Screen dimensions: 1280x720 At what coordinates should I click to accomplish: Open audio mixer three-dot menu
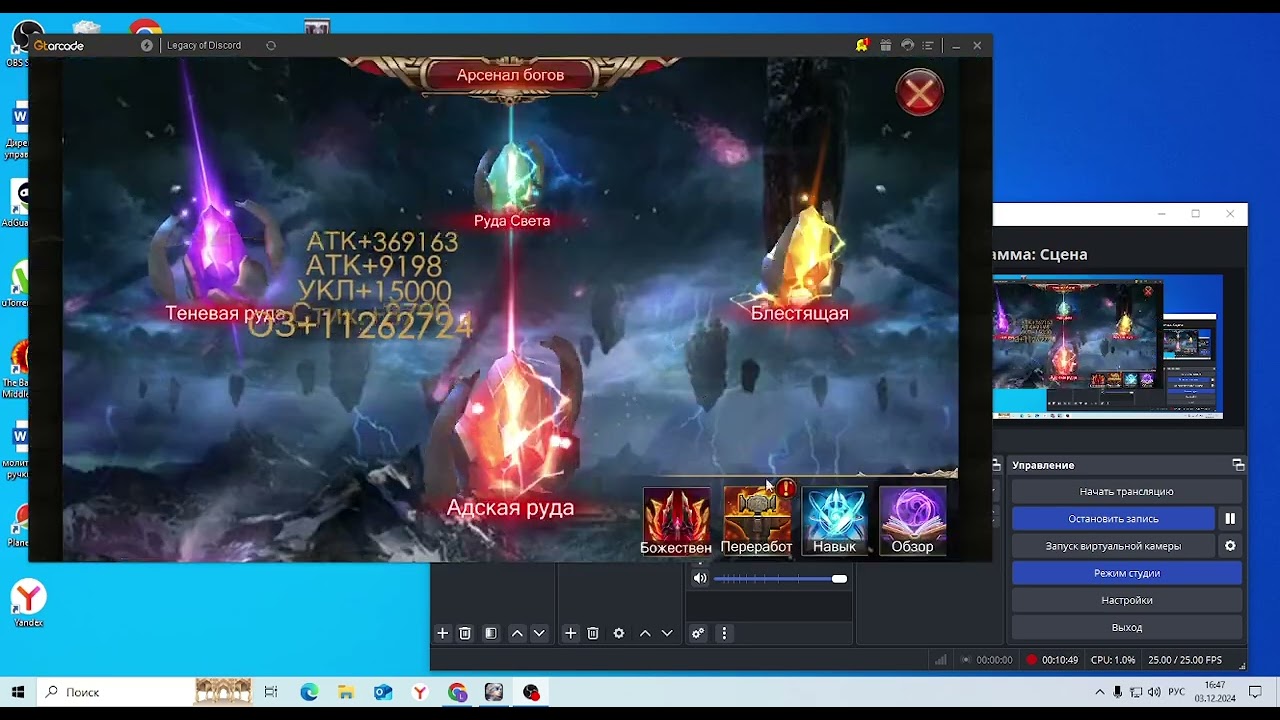click(x=724, y=633)
